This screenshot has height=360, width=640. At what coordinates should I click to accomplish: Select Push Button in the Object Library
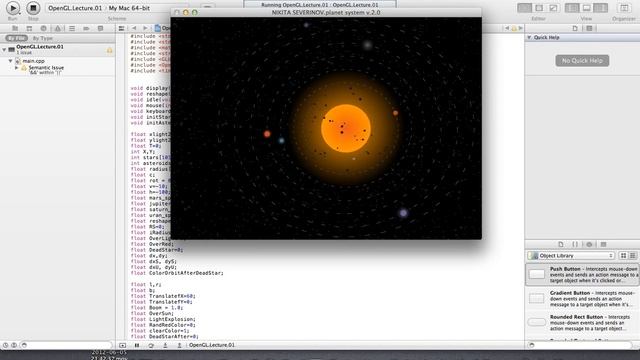[x=582, y=275]
